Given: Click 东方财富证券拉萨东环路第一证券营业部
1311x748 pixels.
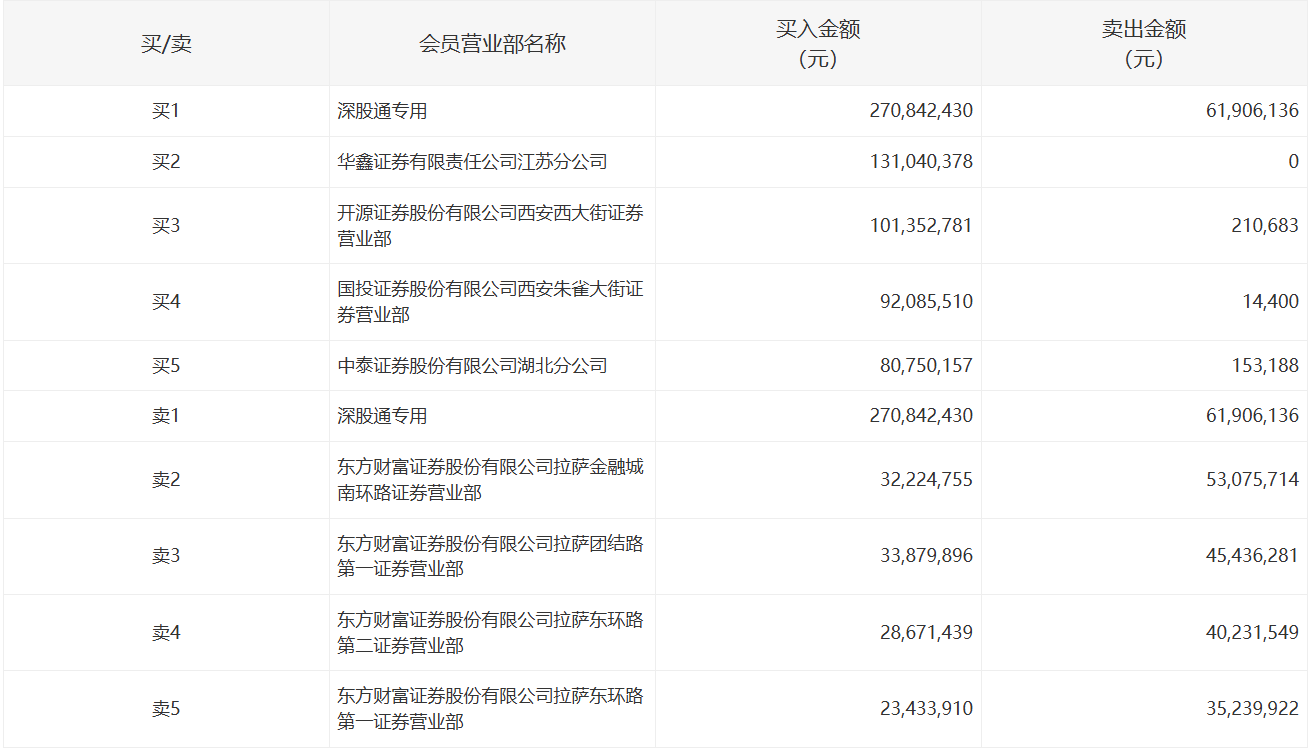Looking at the screenshot, I should click(x=490, y=709).
